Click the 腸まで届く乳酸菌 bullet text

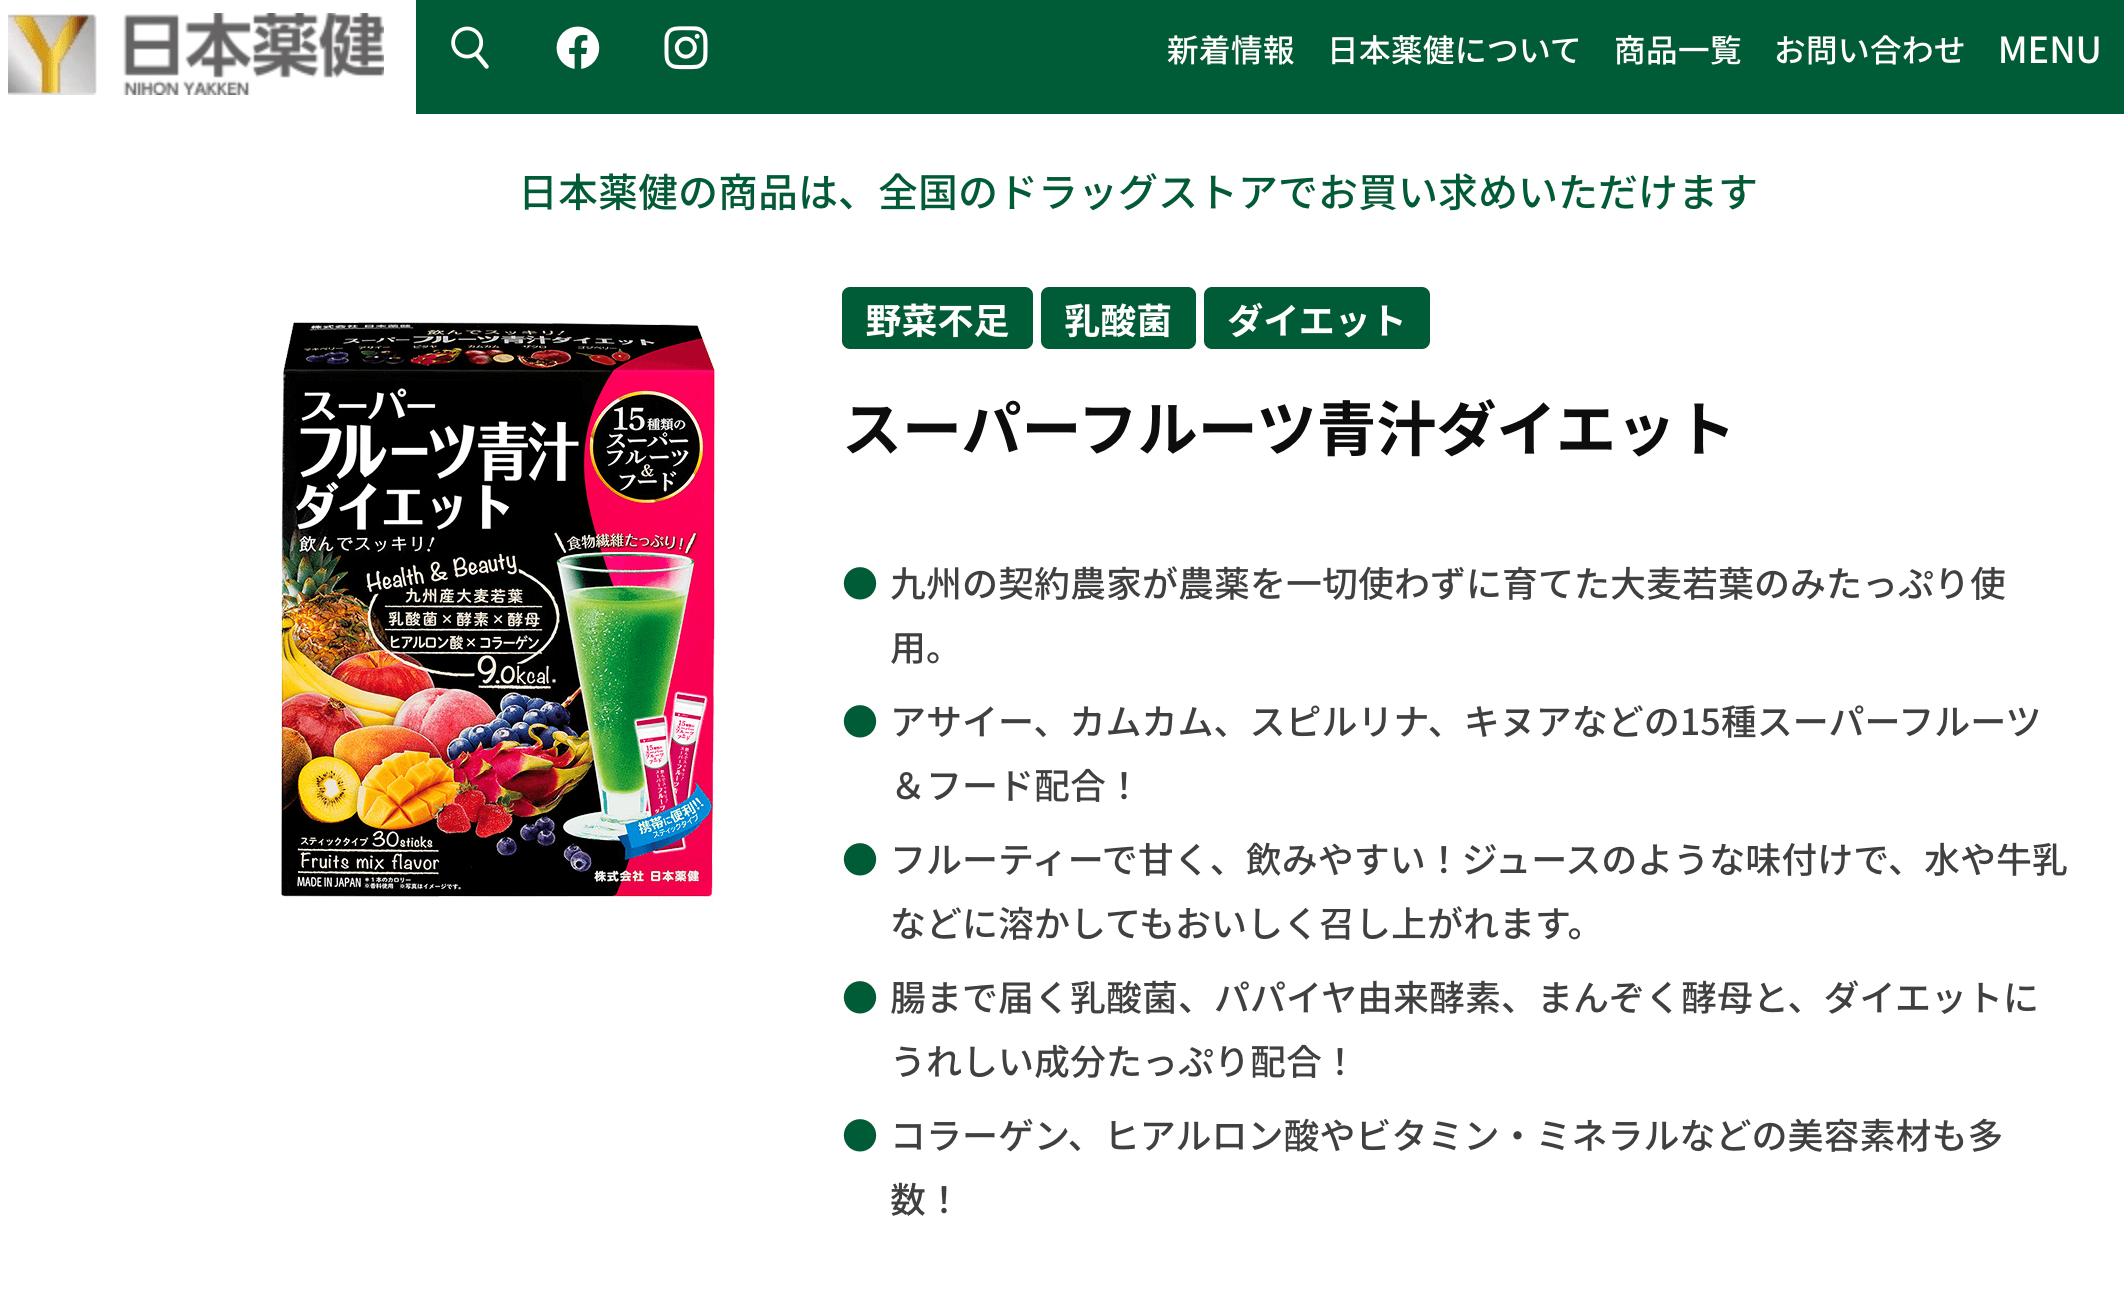tap(1464, 1029)
